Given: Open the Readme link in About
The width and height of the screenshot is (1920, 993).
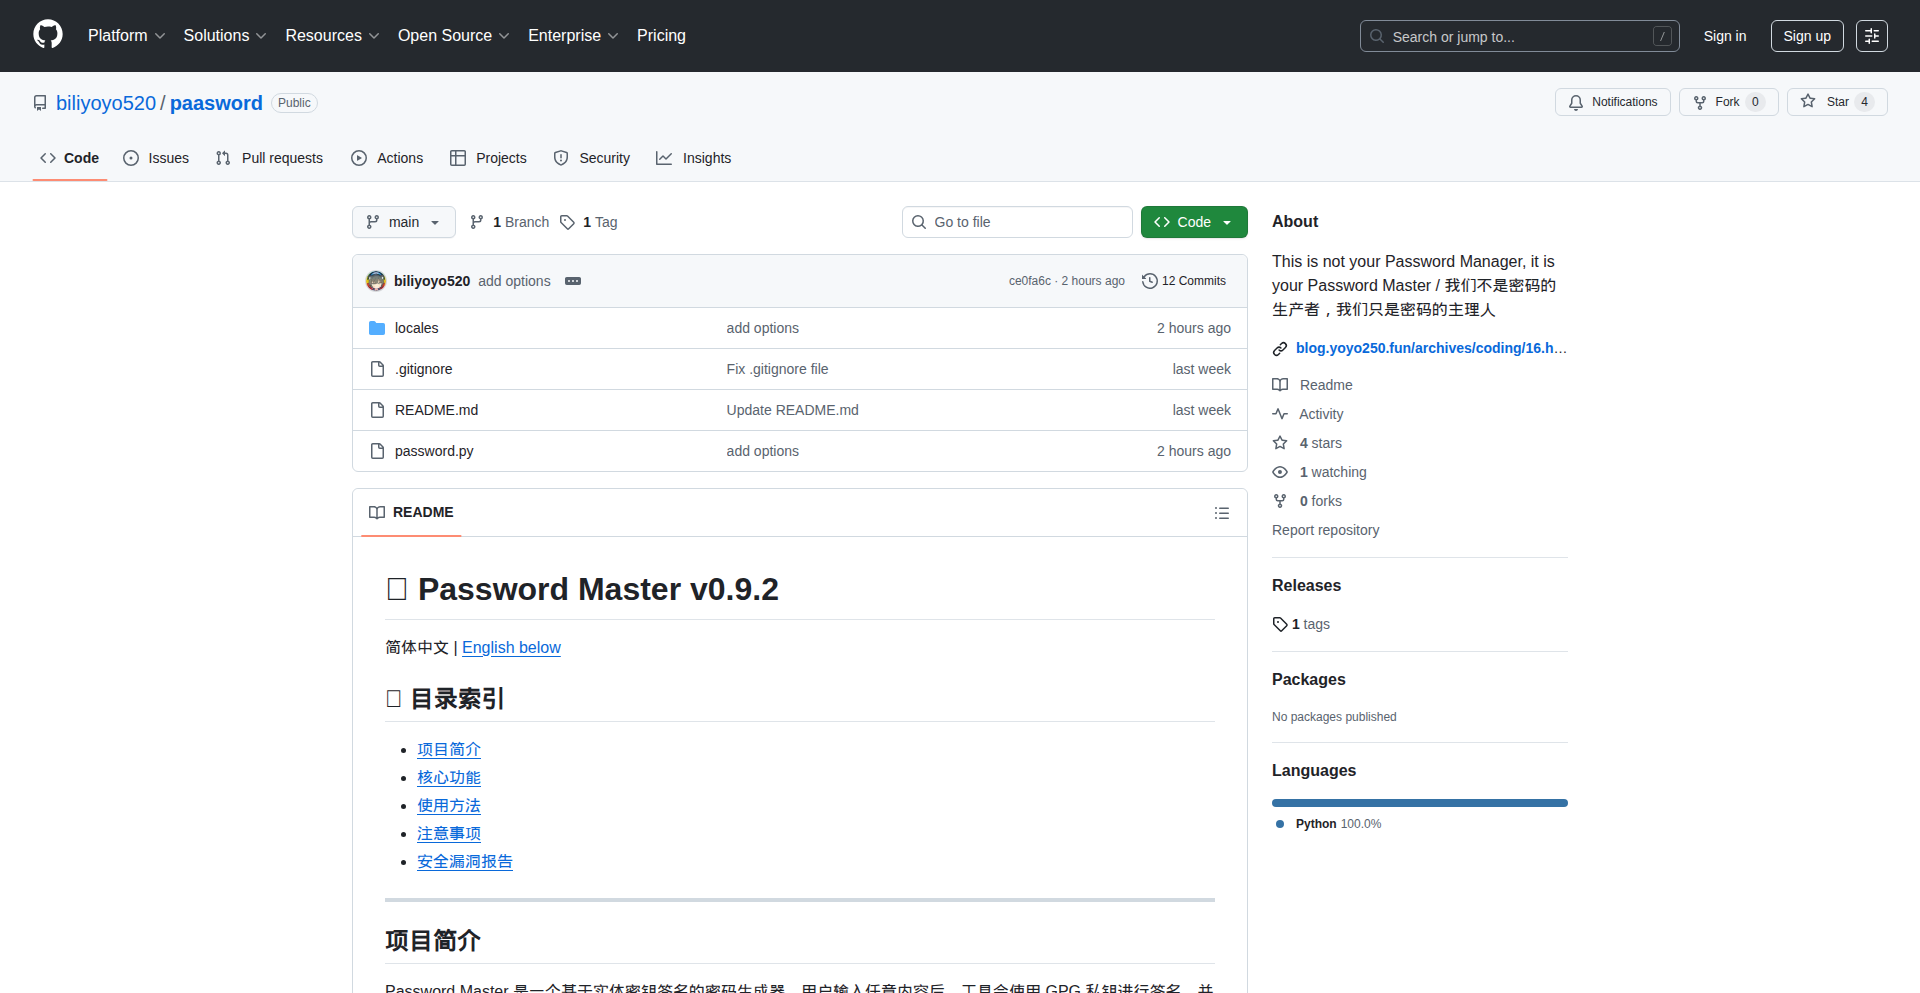Looking at the screenshot, I should [x=1312, y=385].
